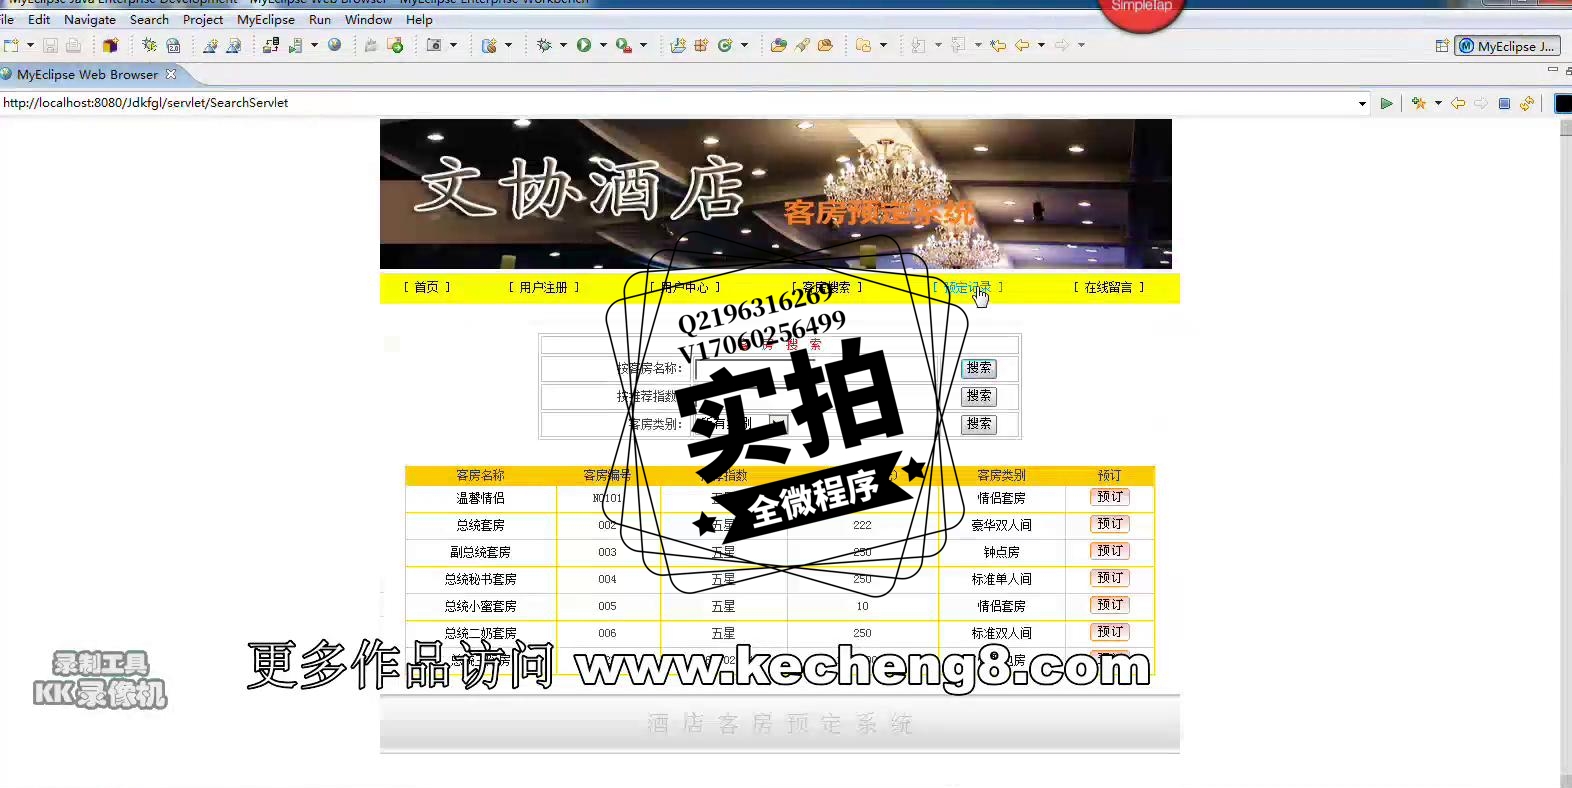The image size is (1572, 788).
Task: Click the 预定记录 navigation link
Action: (x=968, y=287)
